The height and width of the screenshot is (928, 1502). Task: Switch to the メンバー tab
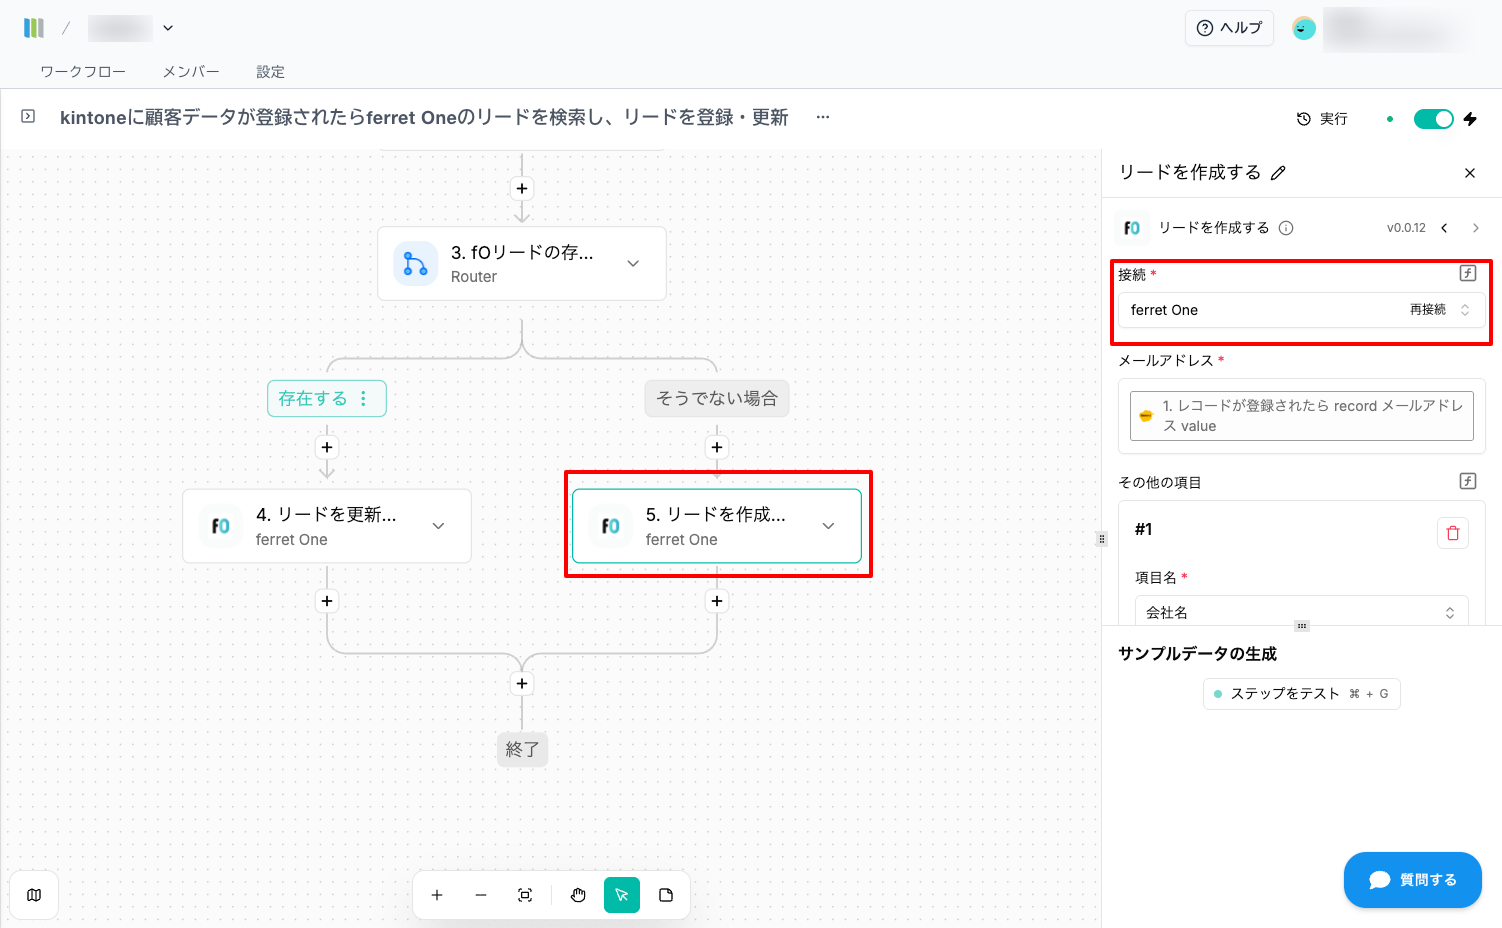coord(191,72)
